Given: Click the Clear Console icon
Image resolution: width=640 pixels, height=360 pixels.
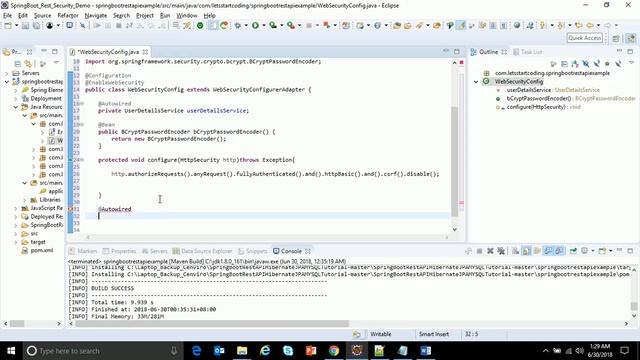Looking at the screenshot, I should click(515, 251).
